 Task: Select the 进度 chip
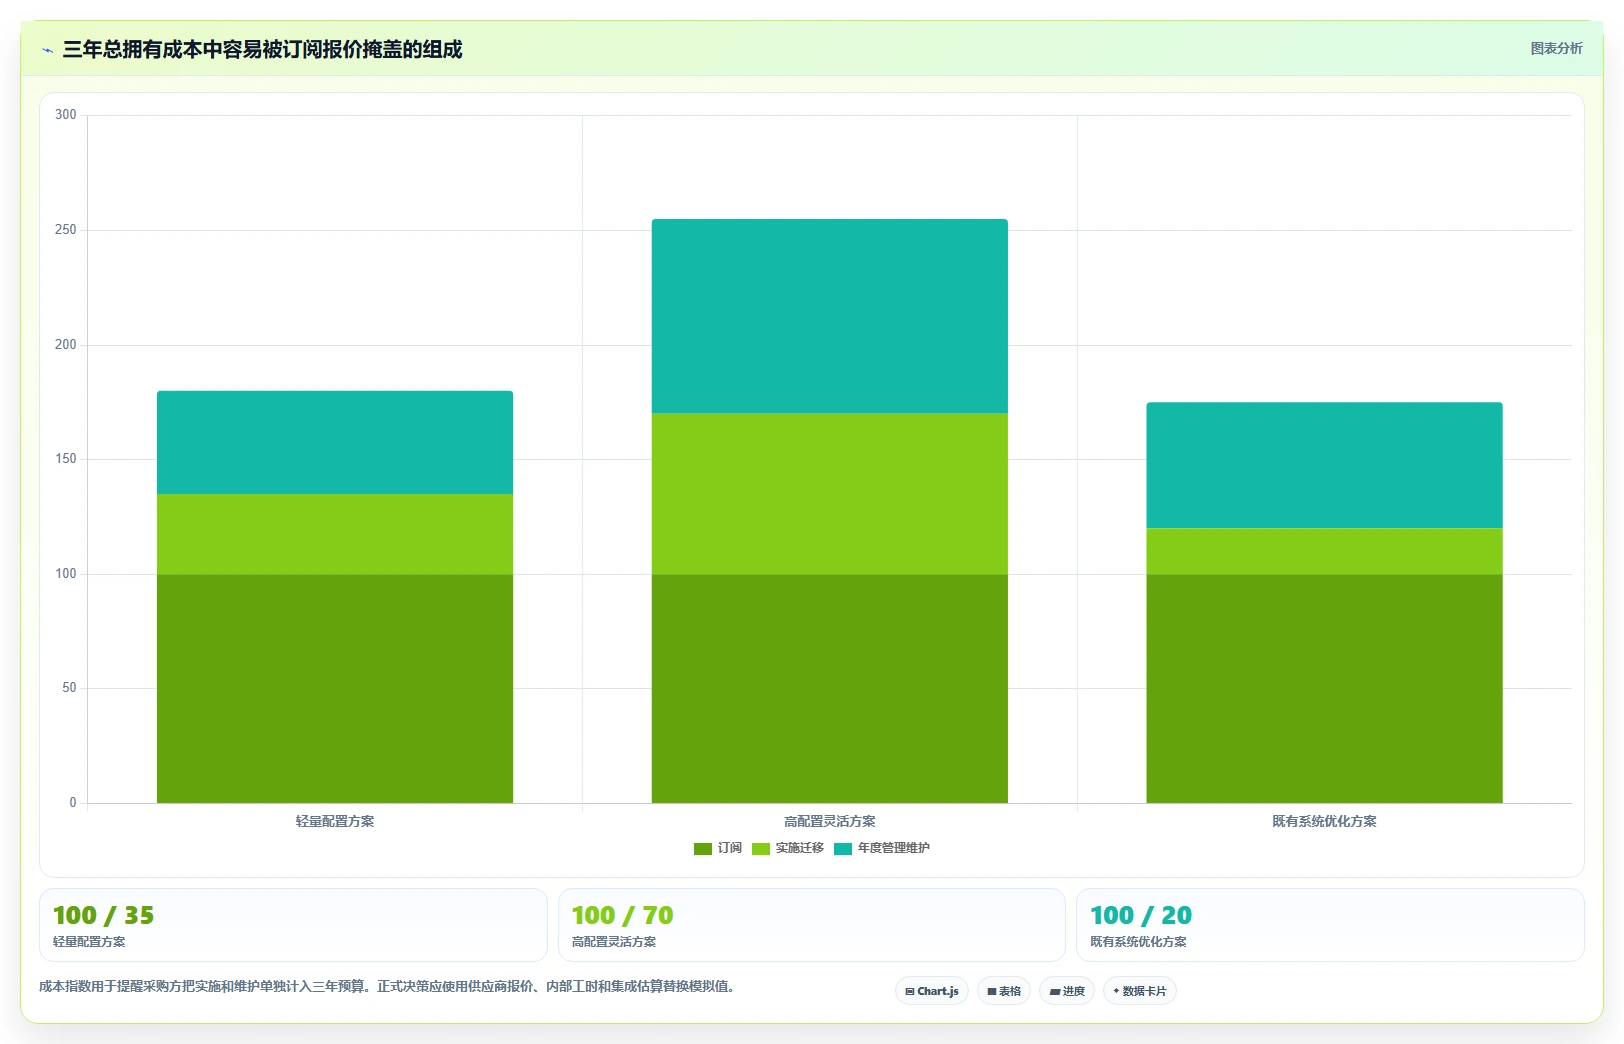pos(1067,991)
